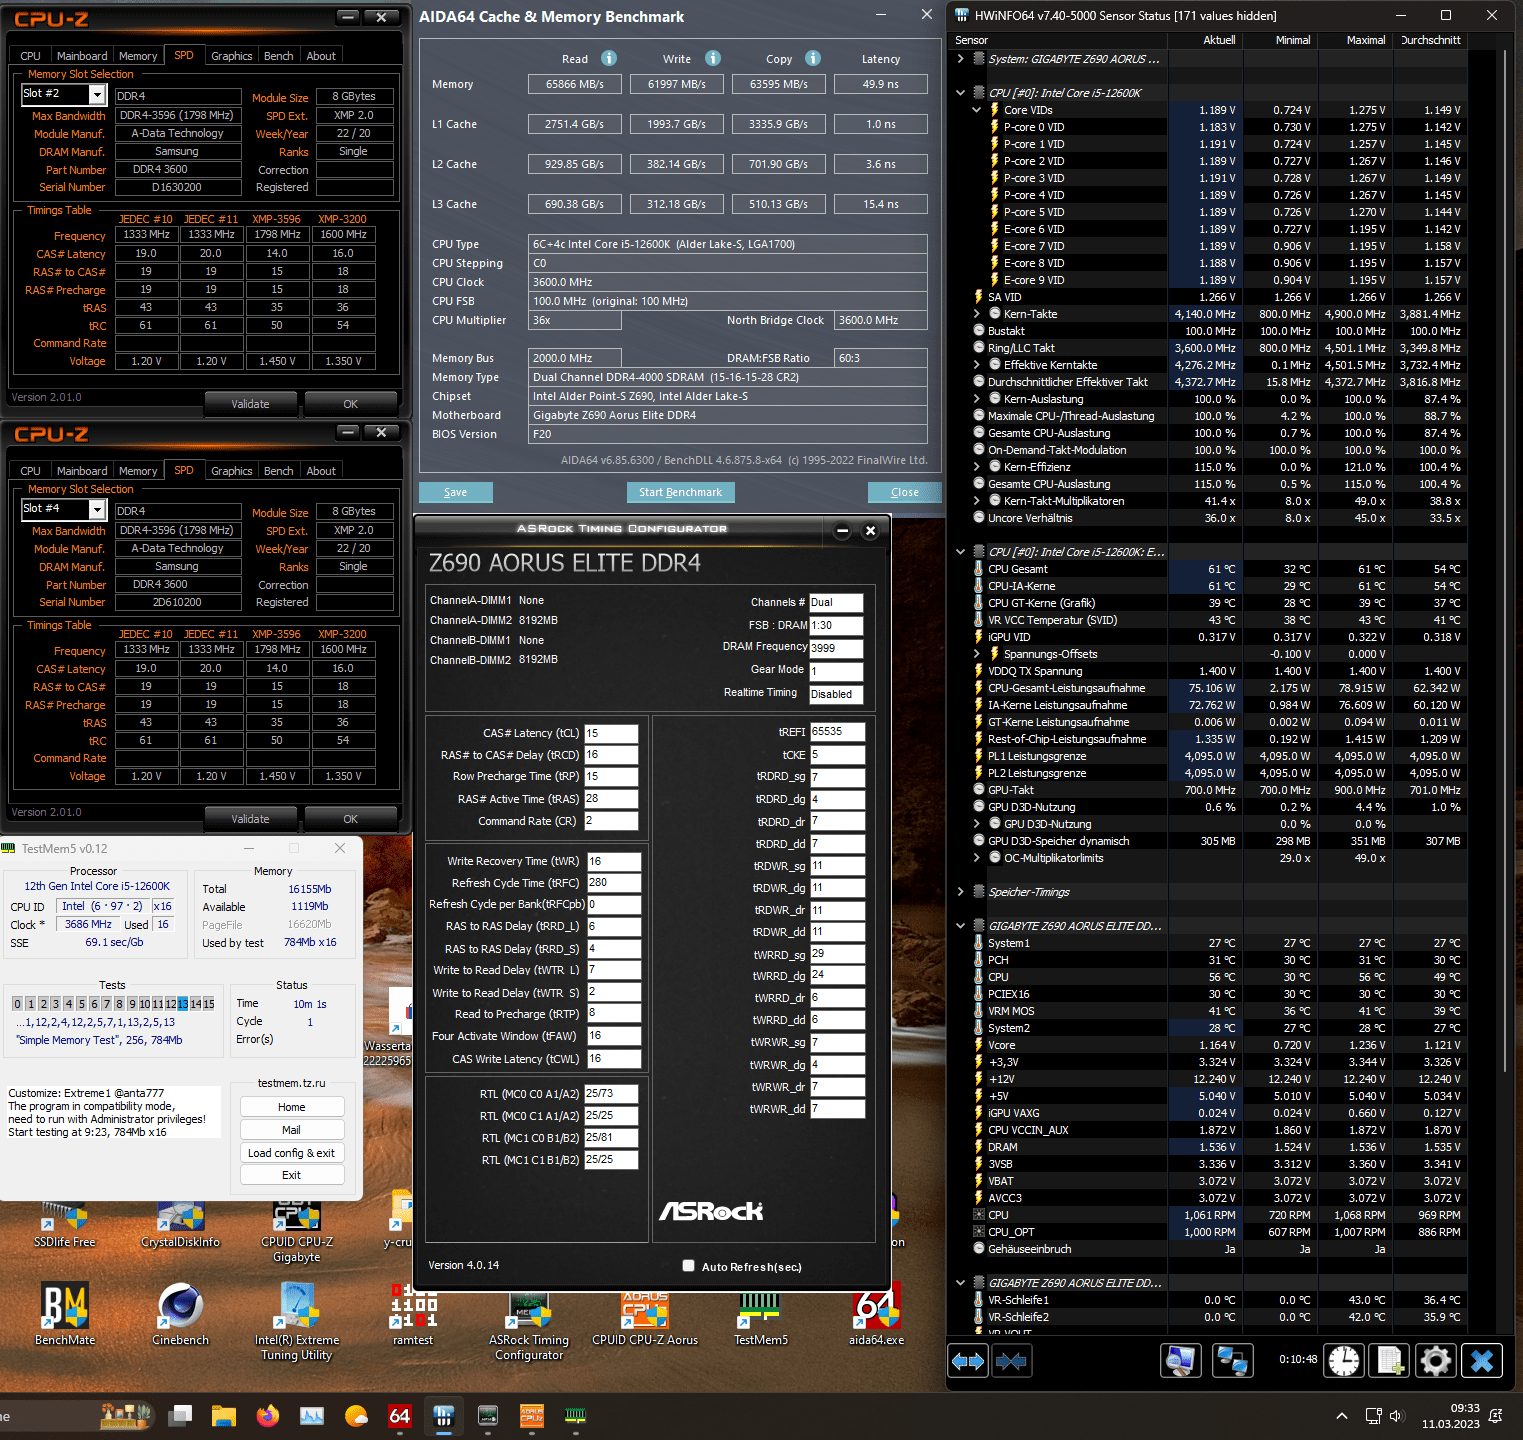The image size is (1523, 1440).
Task: Open Cinebench desktop shortcut
Action: tap(181, 1314)
